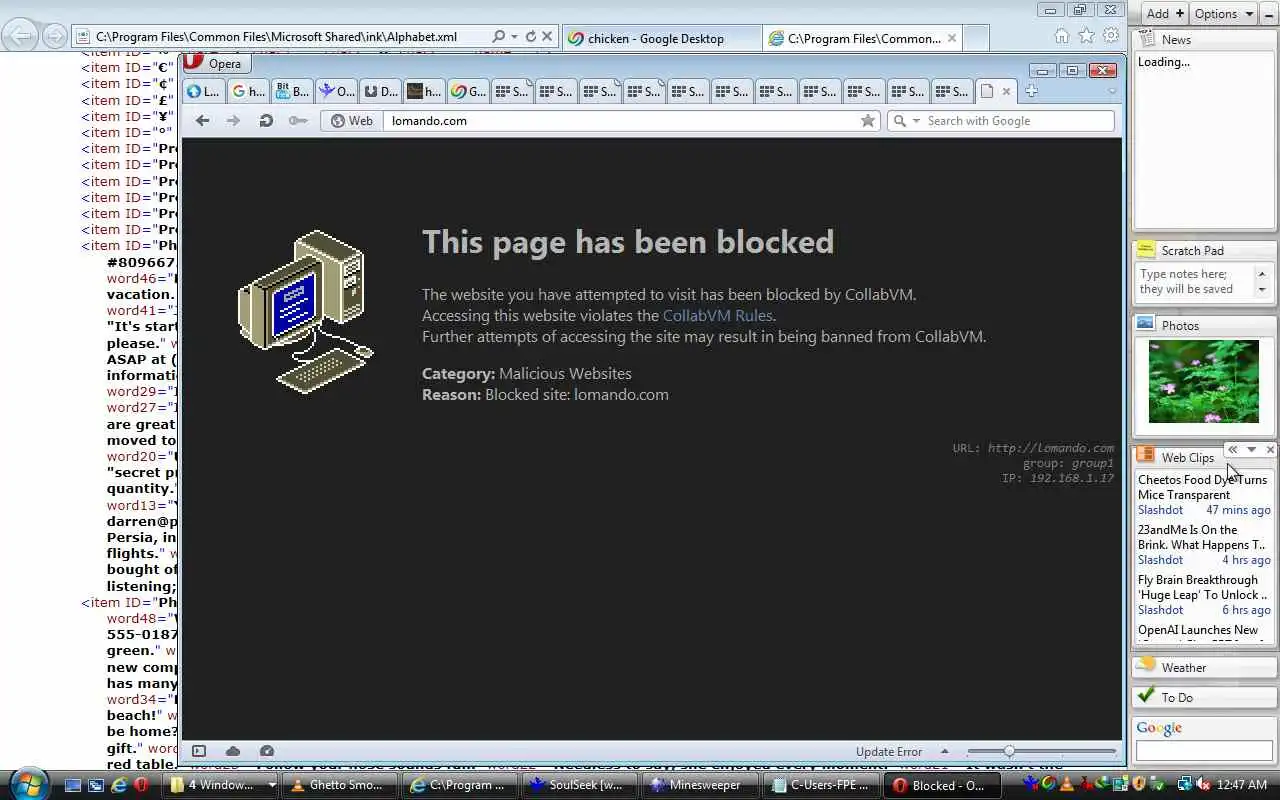Stop loading in Internet Explorer
The width and height of the screenshot is (1280, 800).
547,37
